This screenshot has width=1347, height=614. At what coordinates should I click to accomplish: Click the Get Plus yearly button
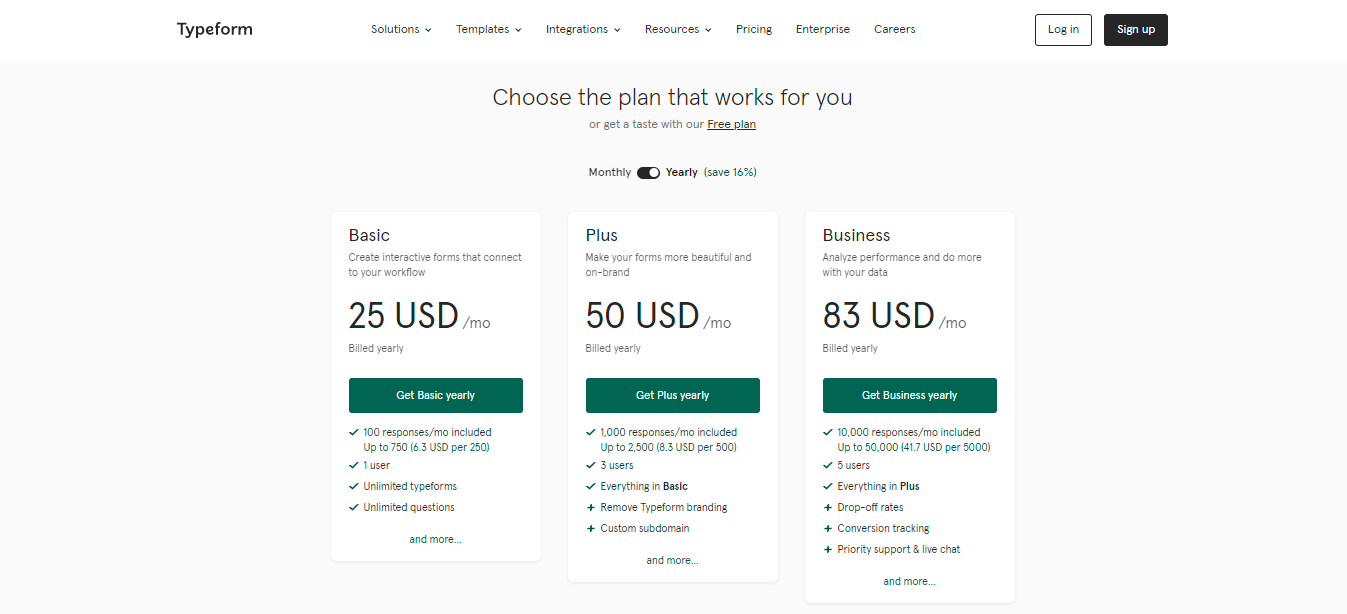click(x=672, y=395)
